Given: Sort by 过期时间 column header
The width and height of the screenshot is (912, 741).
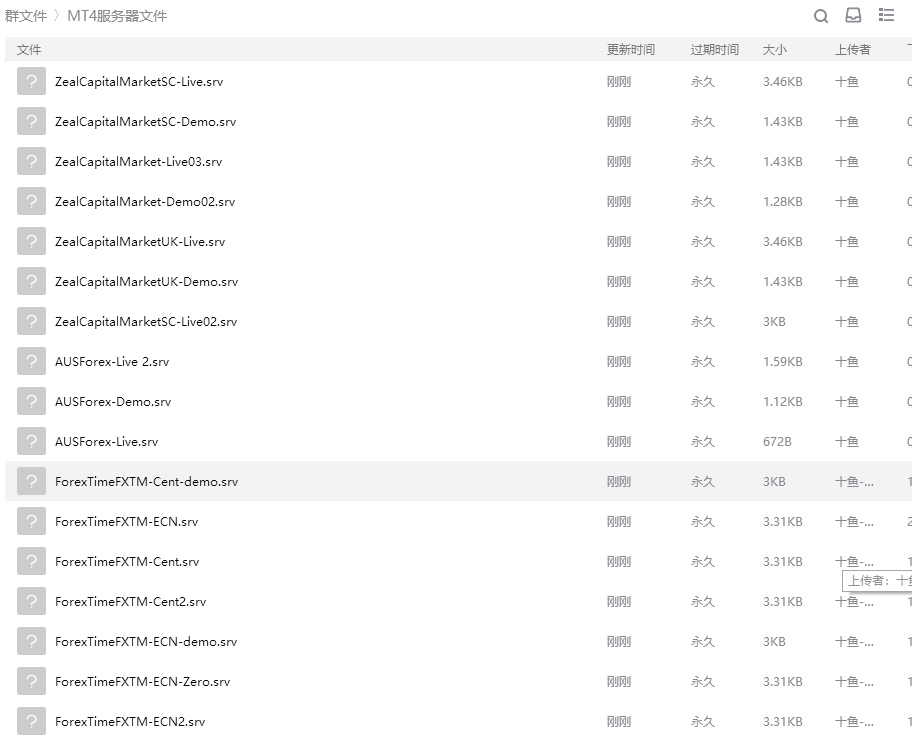Looking at the screenshot, I should click(x=714, y=50).
